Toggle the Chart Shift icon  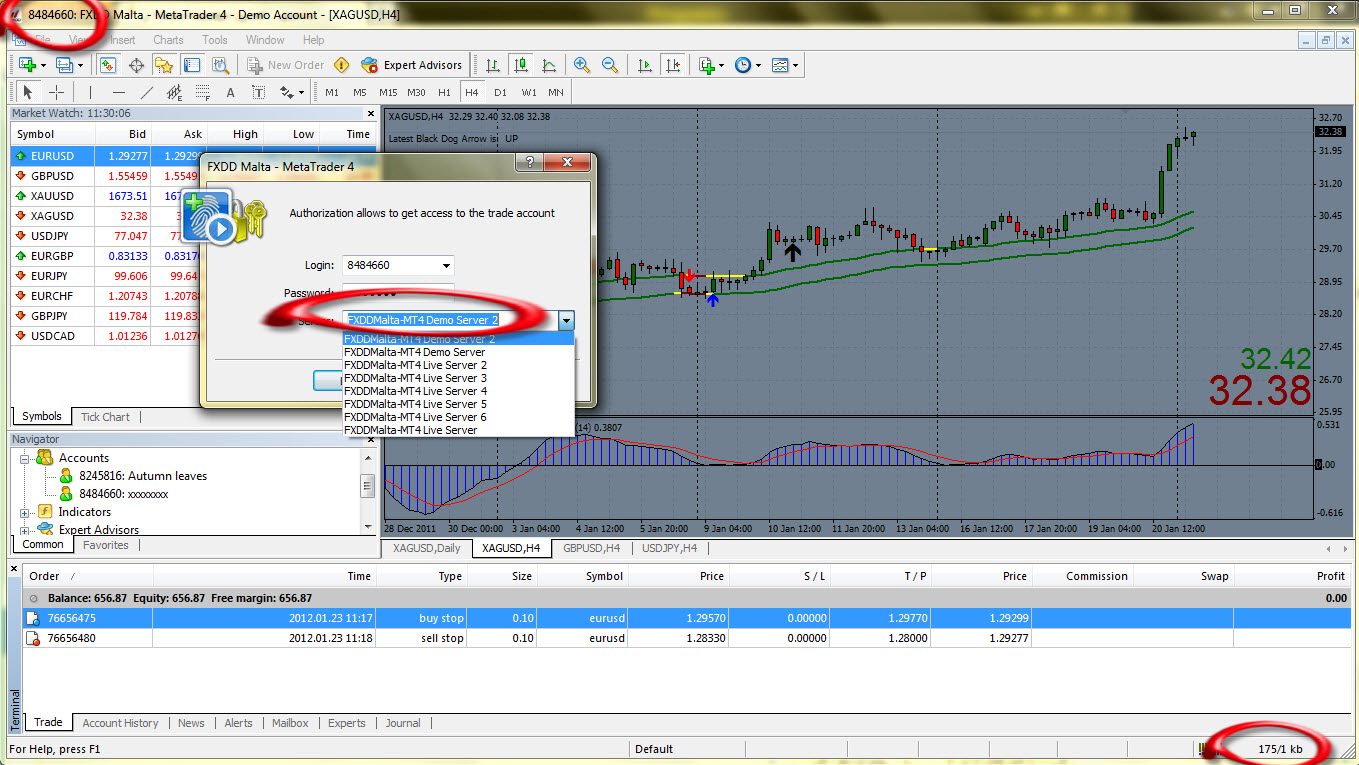pos(673,65)
